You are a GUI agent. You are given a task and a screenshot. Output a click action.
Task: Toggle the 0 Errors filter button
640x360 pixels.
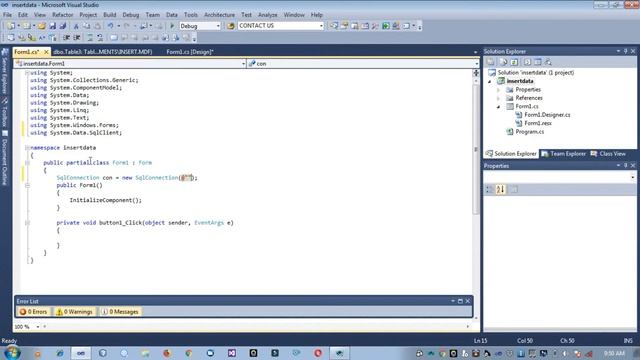point(33,312)
